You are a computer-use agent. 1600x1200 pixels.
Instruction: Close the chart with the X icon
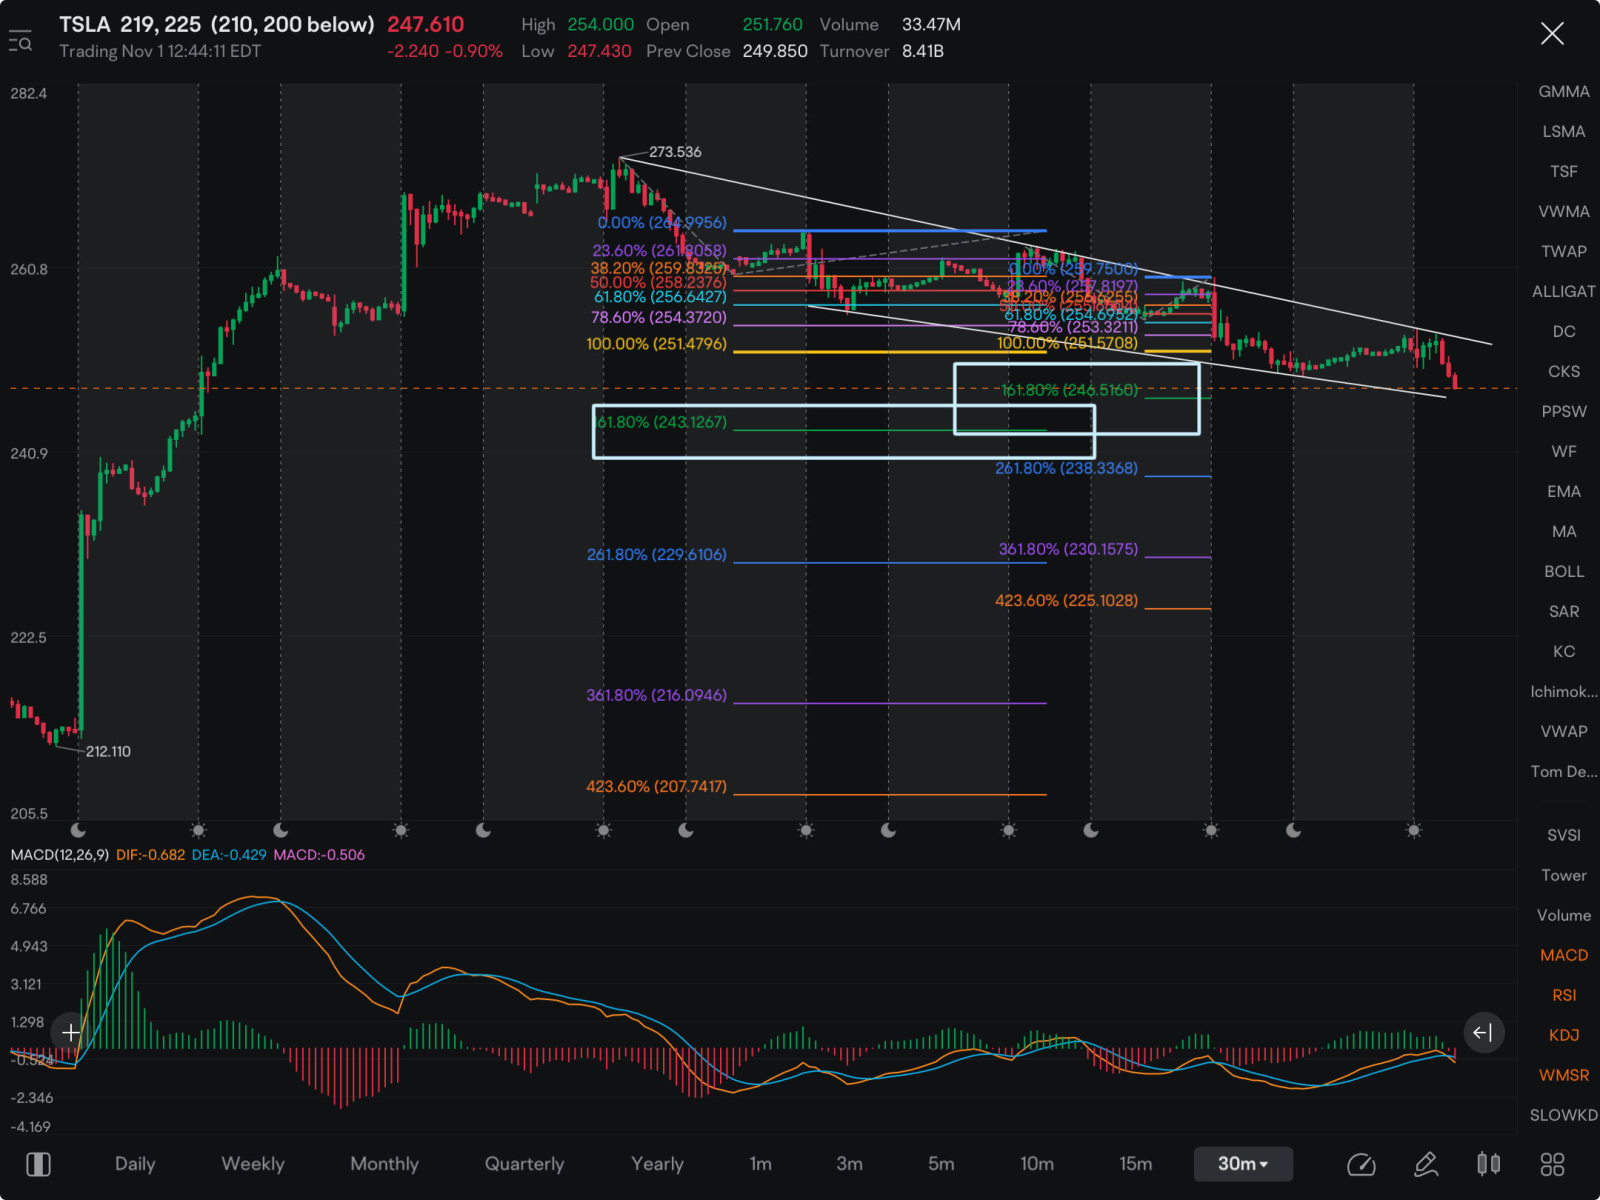point(1552,34)
